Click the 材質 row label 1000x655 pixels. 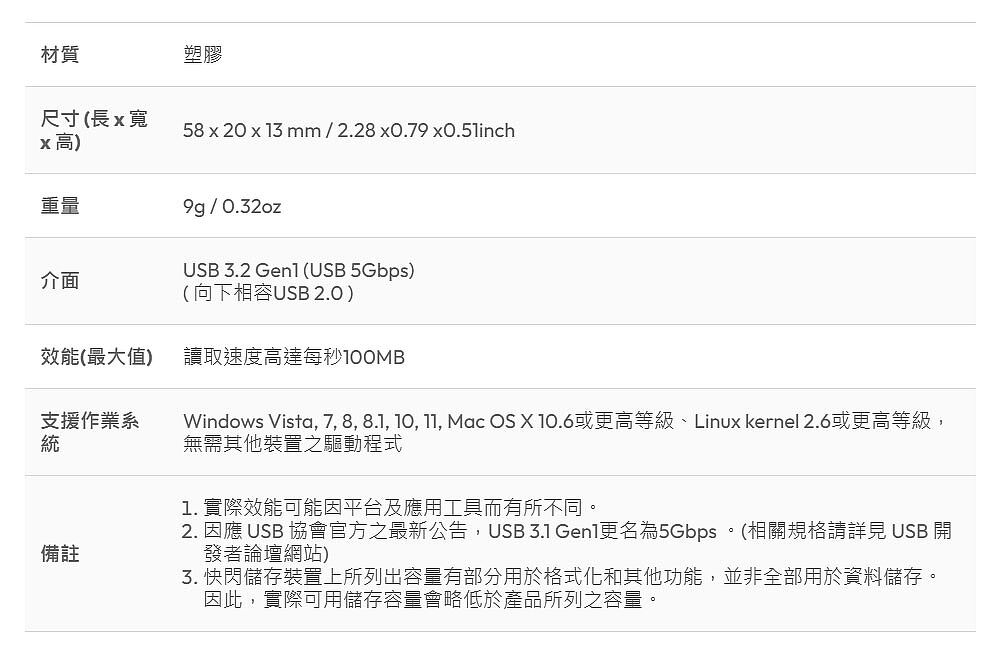(60, 54)
